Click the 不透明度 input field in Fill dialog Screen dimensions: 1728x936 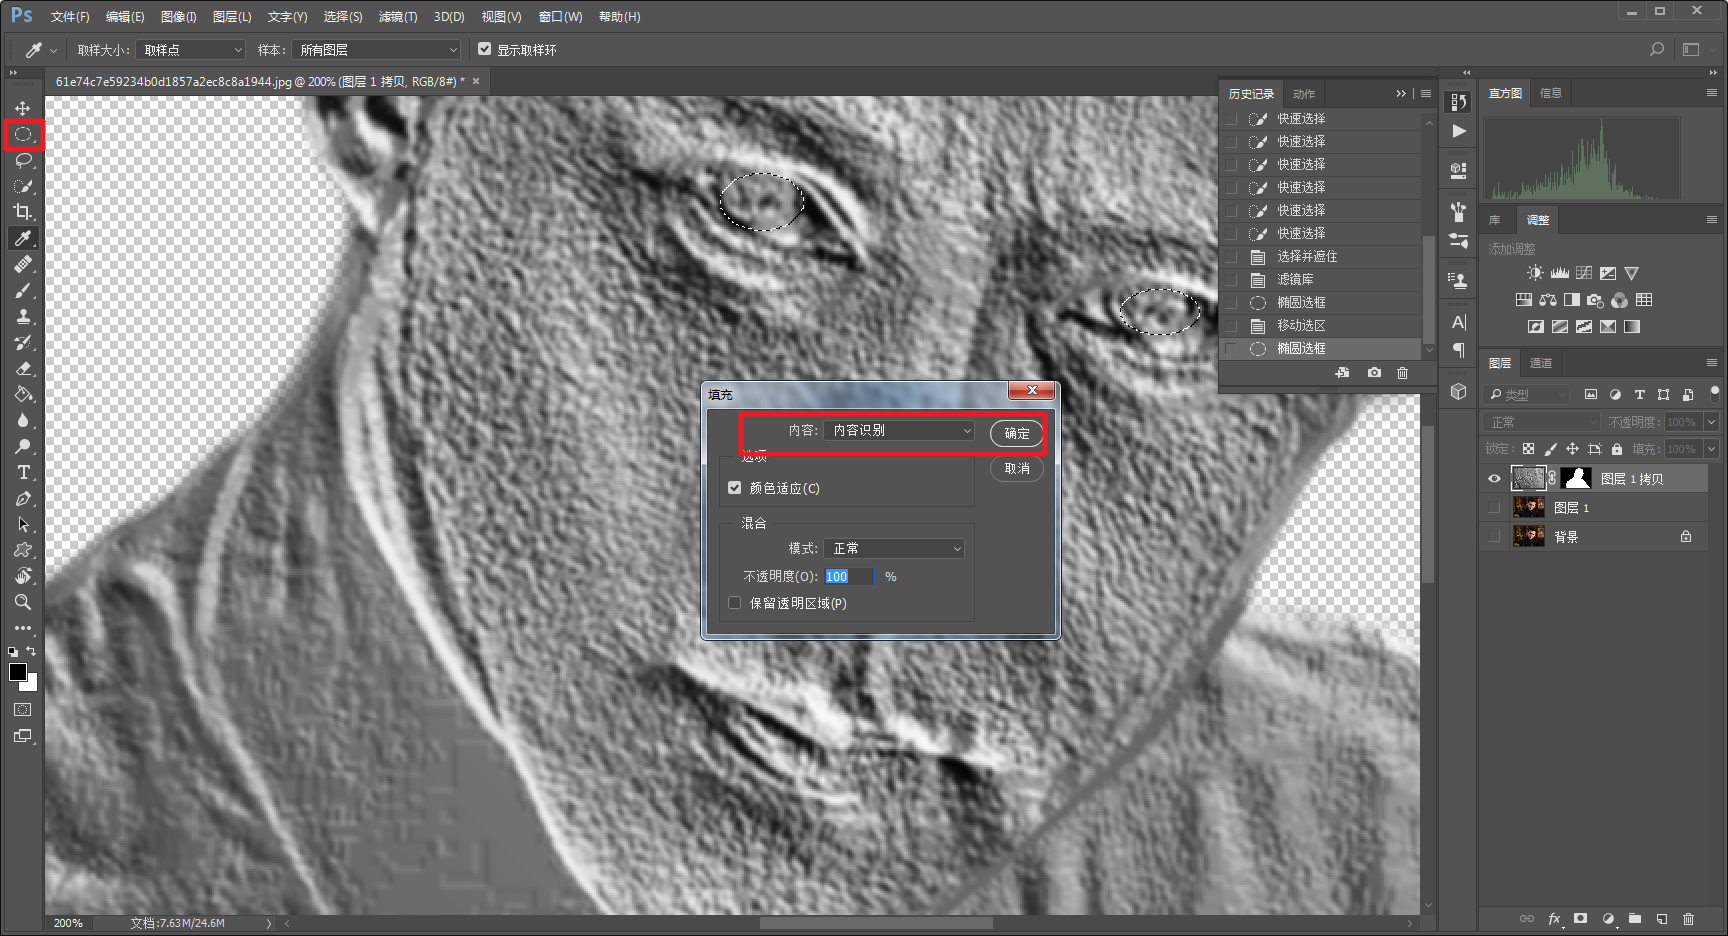point(849,577)
